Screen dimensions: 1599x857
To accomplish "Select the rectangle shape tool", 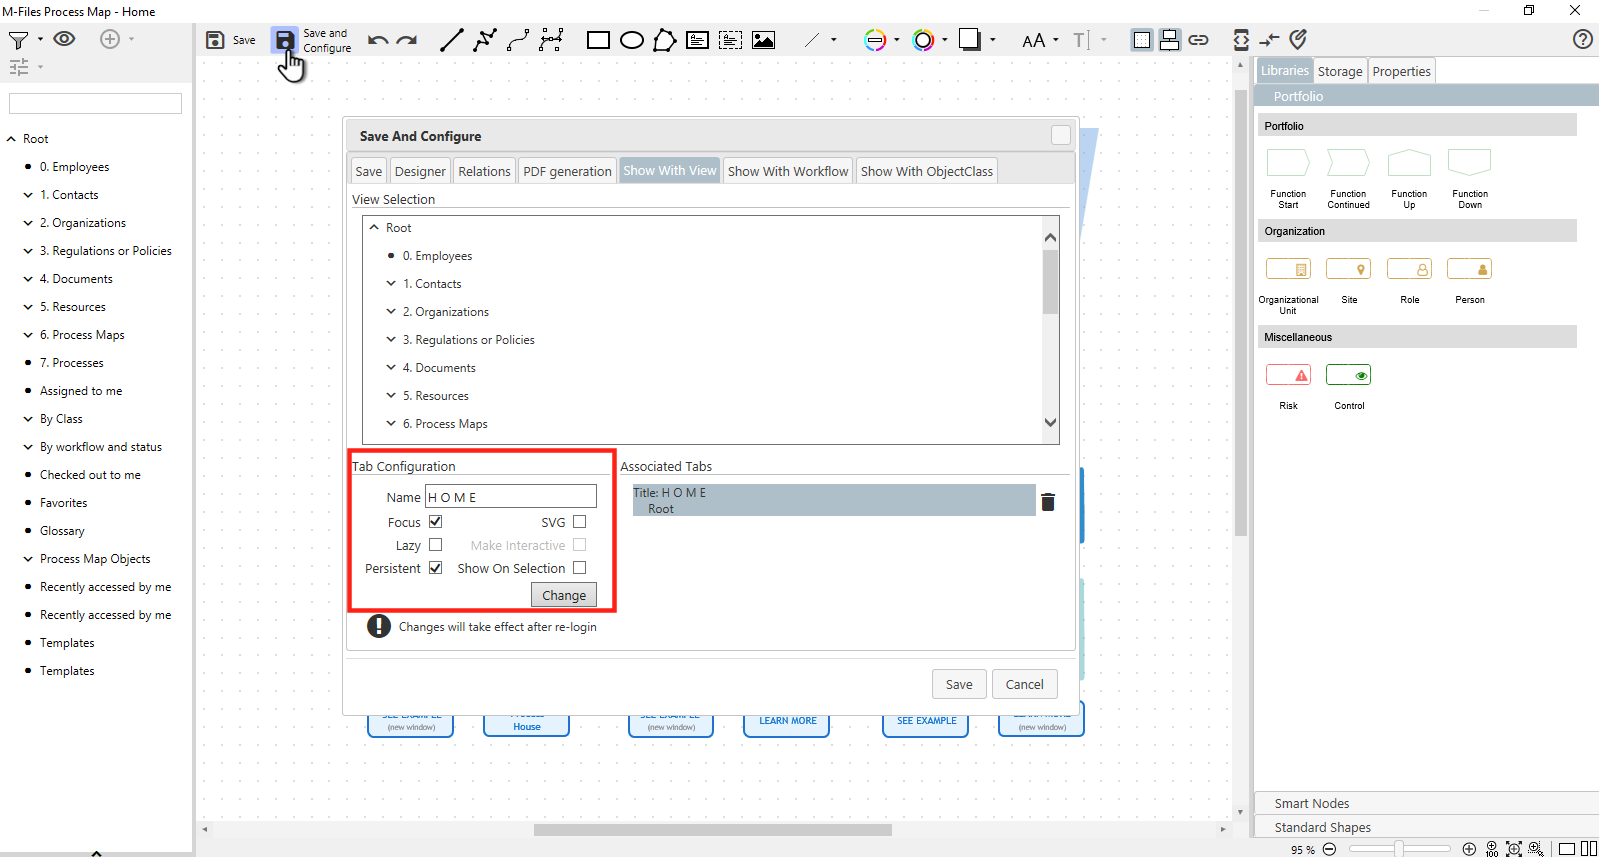I will (598, 40).
